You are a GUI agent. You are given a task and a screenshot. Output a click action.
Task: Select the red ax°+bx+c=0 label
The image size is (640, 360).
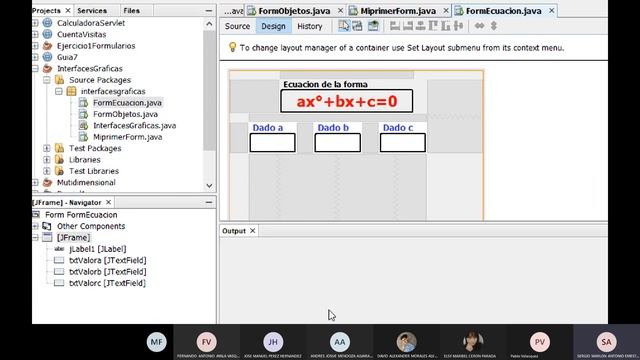click(347, 101)
